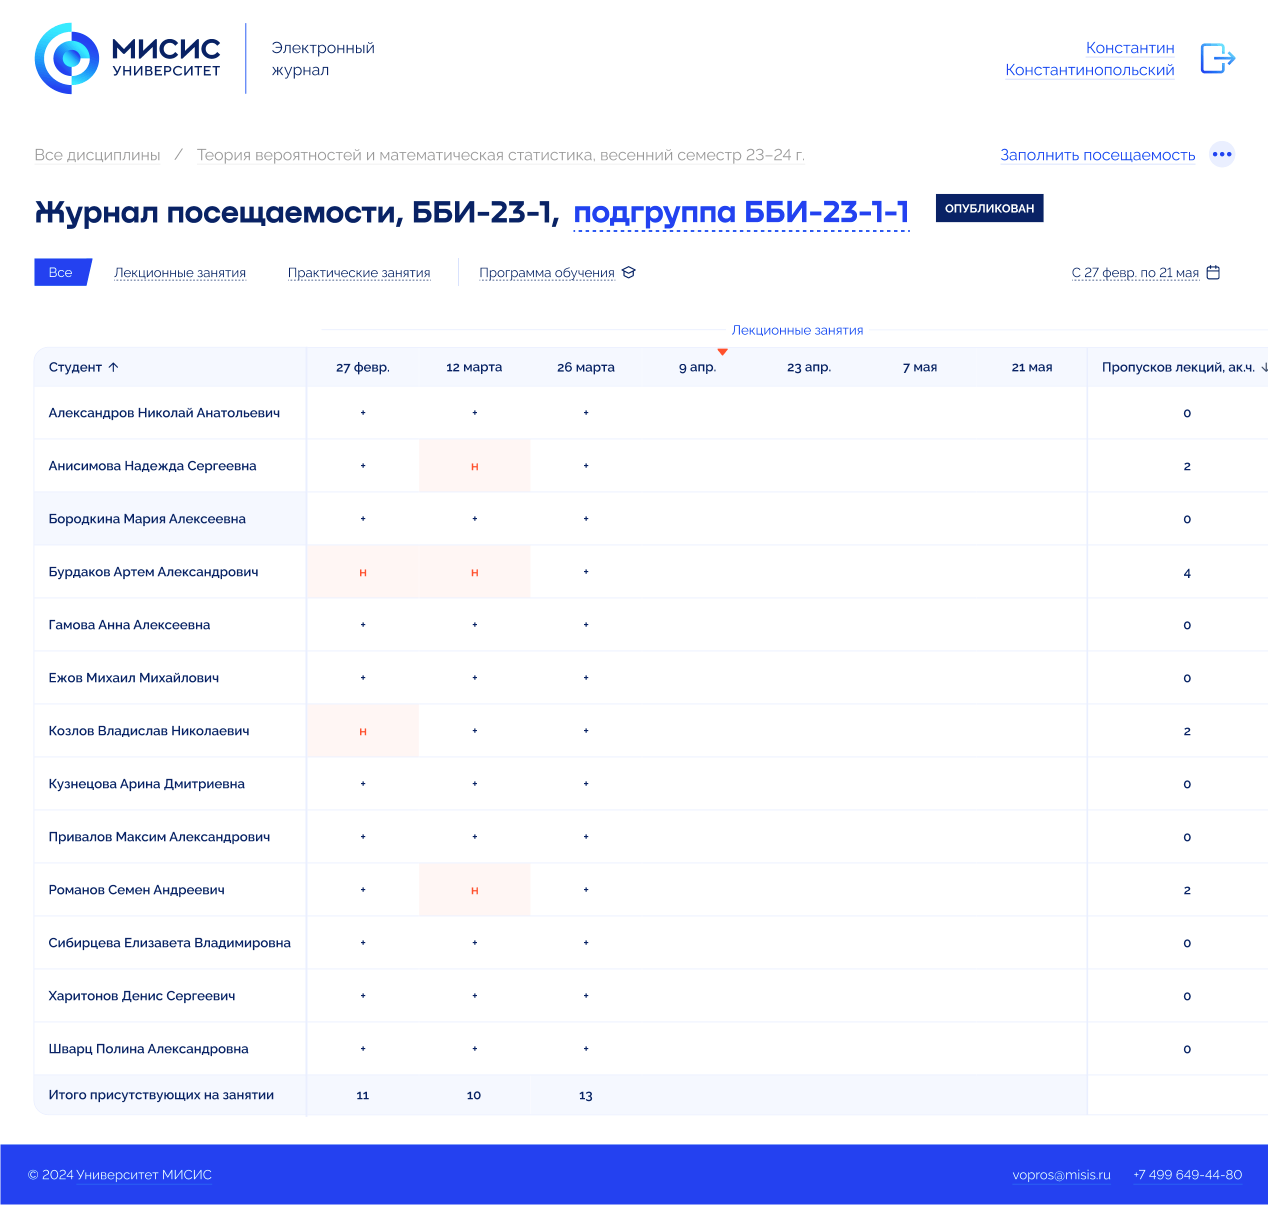This screenshot has width=1268, height=1205.
Task: Switch to the Лекционные занятия tab
Action: [x=180, y=272]
